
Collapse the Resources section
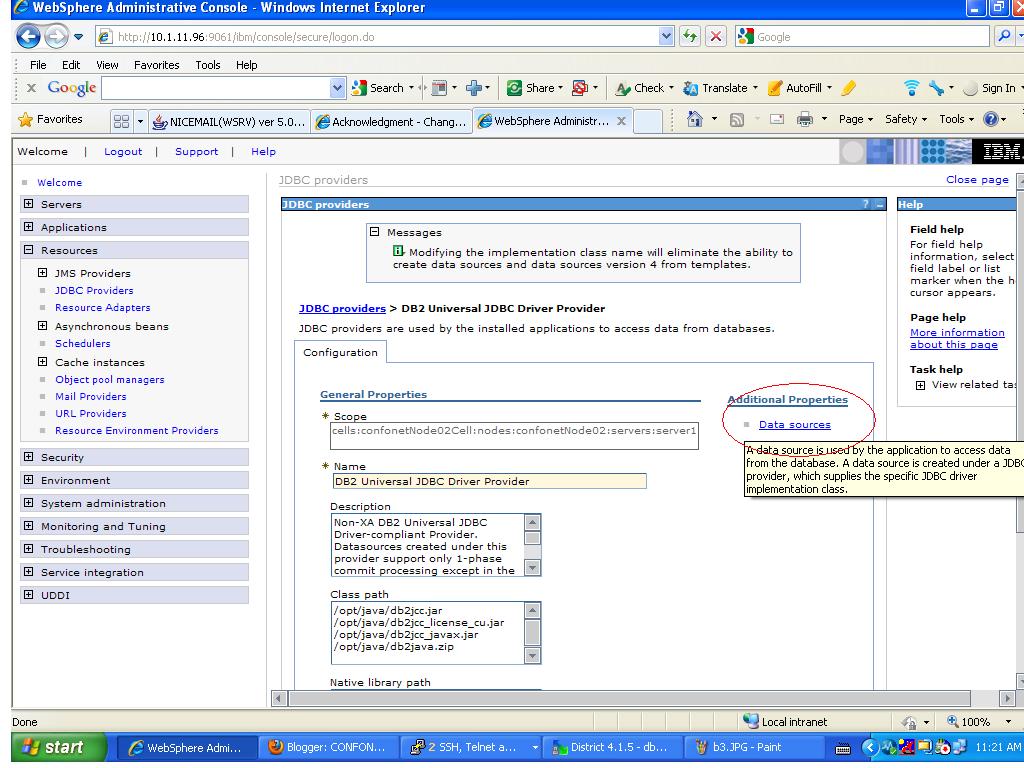coord(28,249)
